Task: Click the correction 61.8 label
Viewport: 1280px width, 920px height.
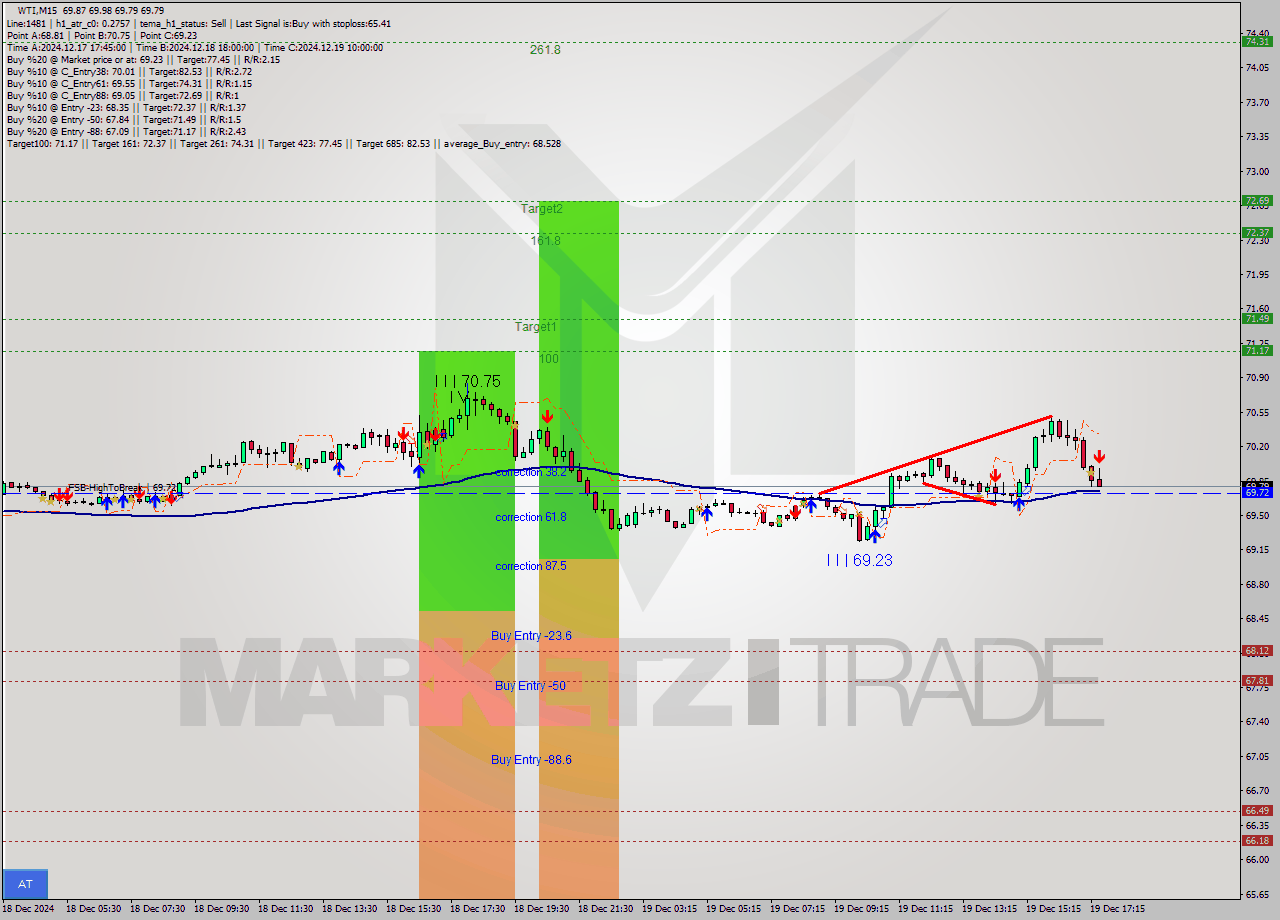Action: pyautogui.click(x=531, y=517)
